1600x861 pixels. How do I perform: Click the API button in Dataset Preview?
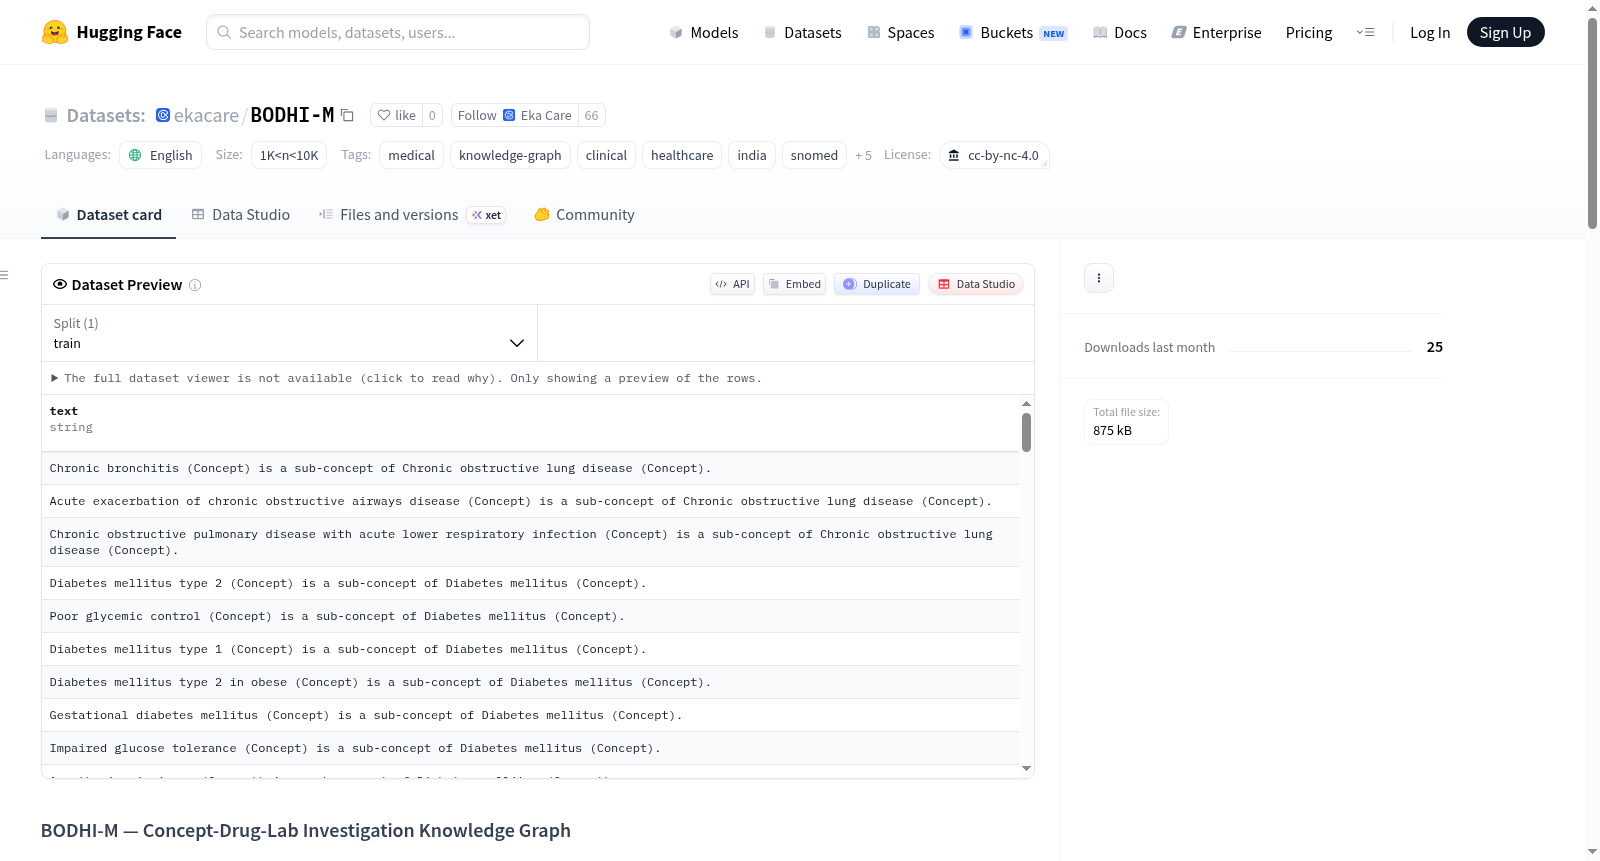pos(732,284)
